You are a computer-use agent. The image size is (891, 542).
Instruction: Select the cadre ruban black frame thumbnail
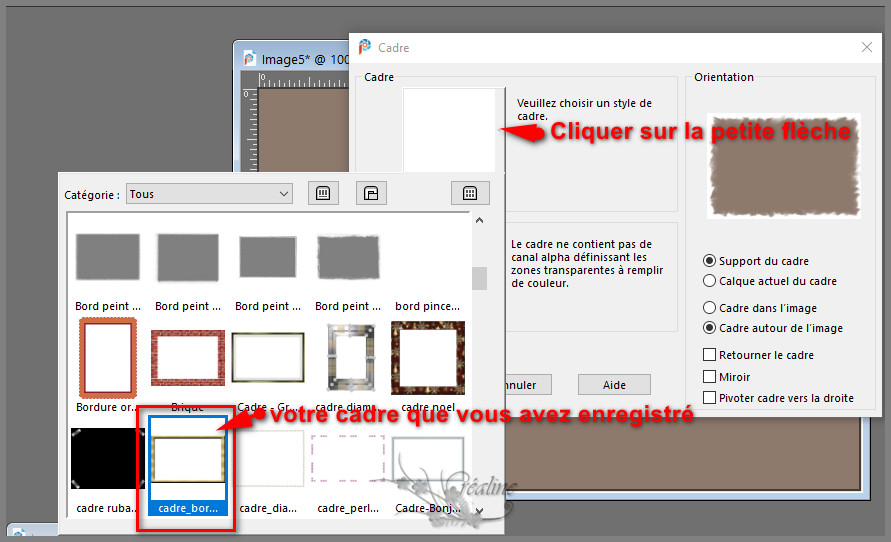click(107, 459)
